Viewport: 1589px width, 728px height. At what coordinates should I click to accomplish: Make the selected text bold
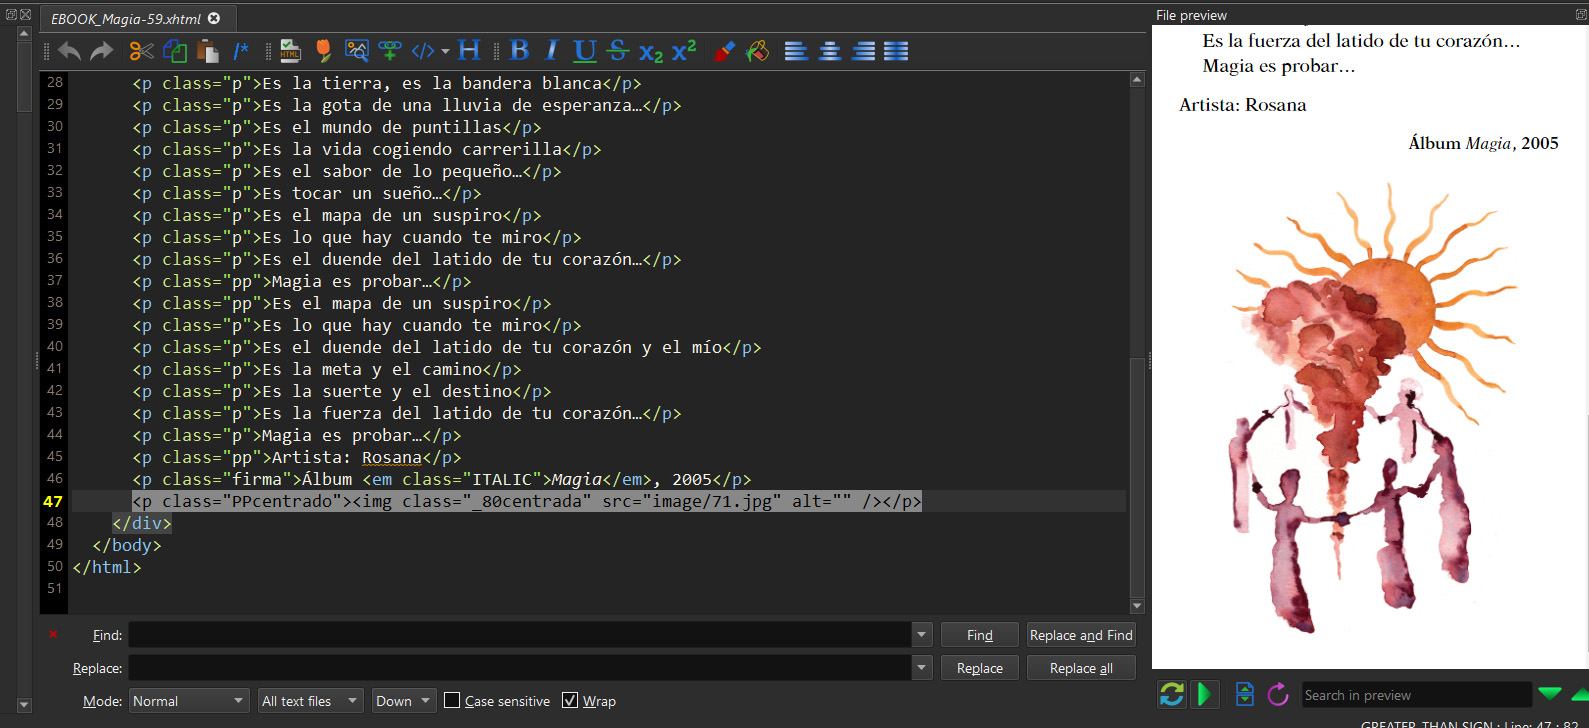click(x=519, y=51)
